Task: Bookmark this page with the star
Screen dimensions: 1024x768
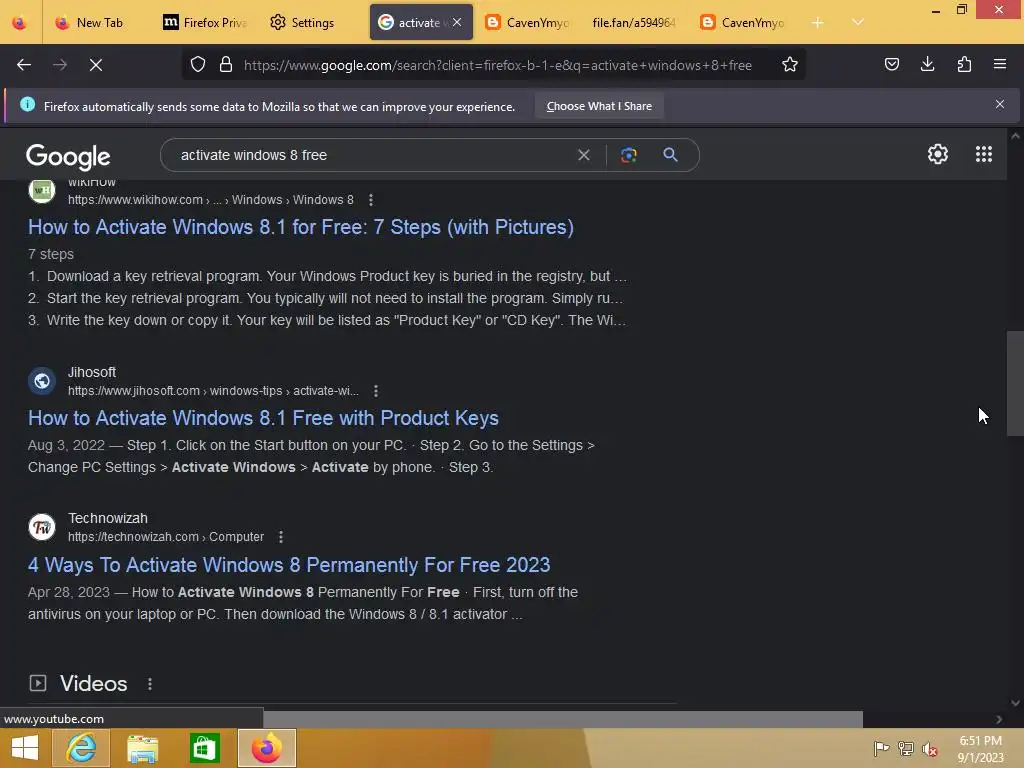Action: (x=790, y=64)
